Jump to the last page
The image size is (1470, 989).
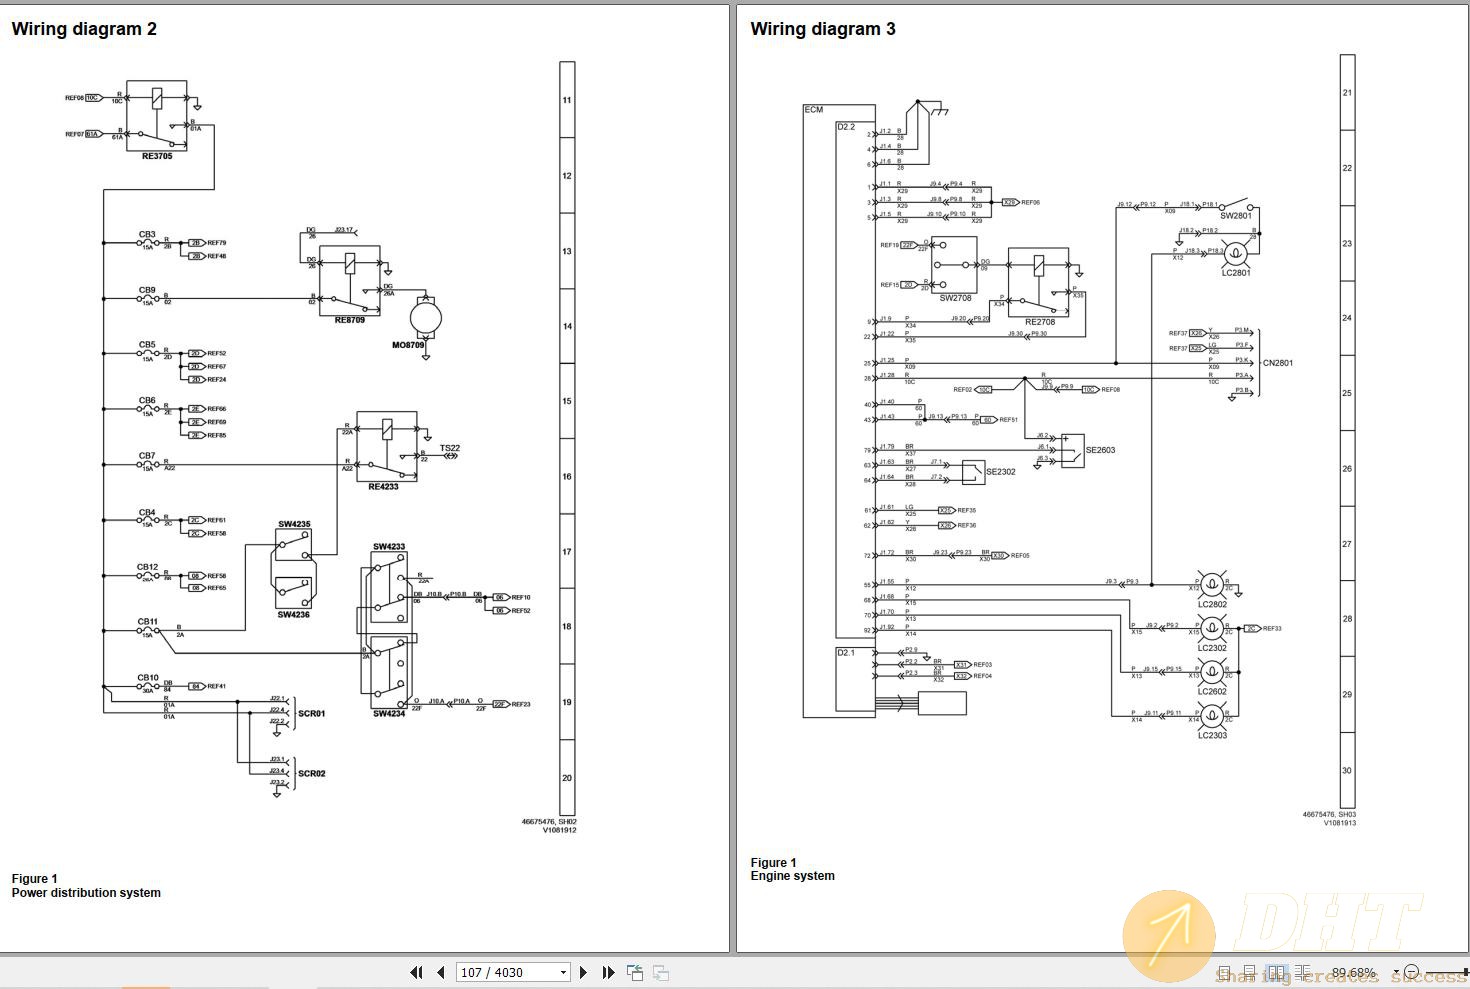[608, 972]
